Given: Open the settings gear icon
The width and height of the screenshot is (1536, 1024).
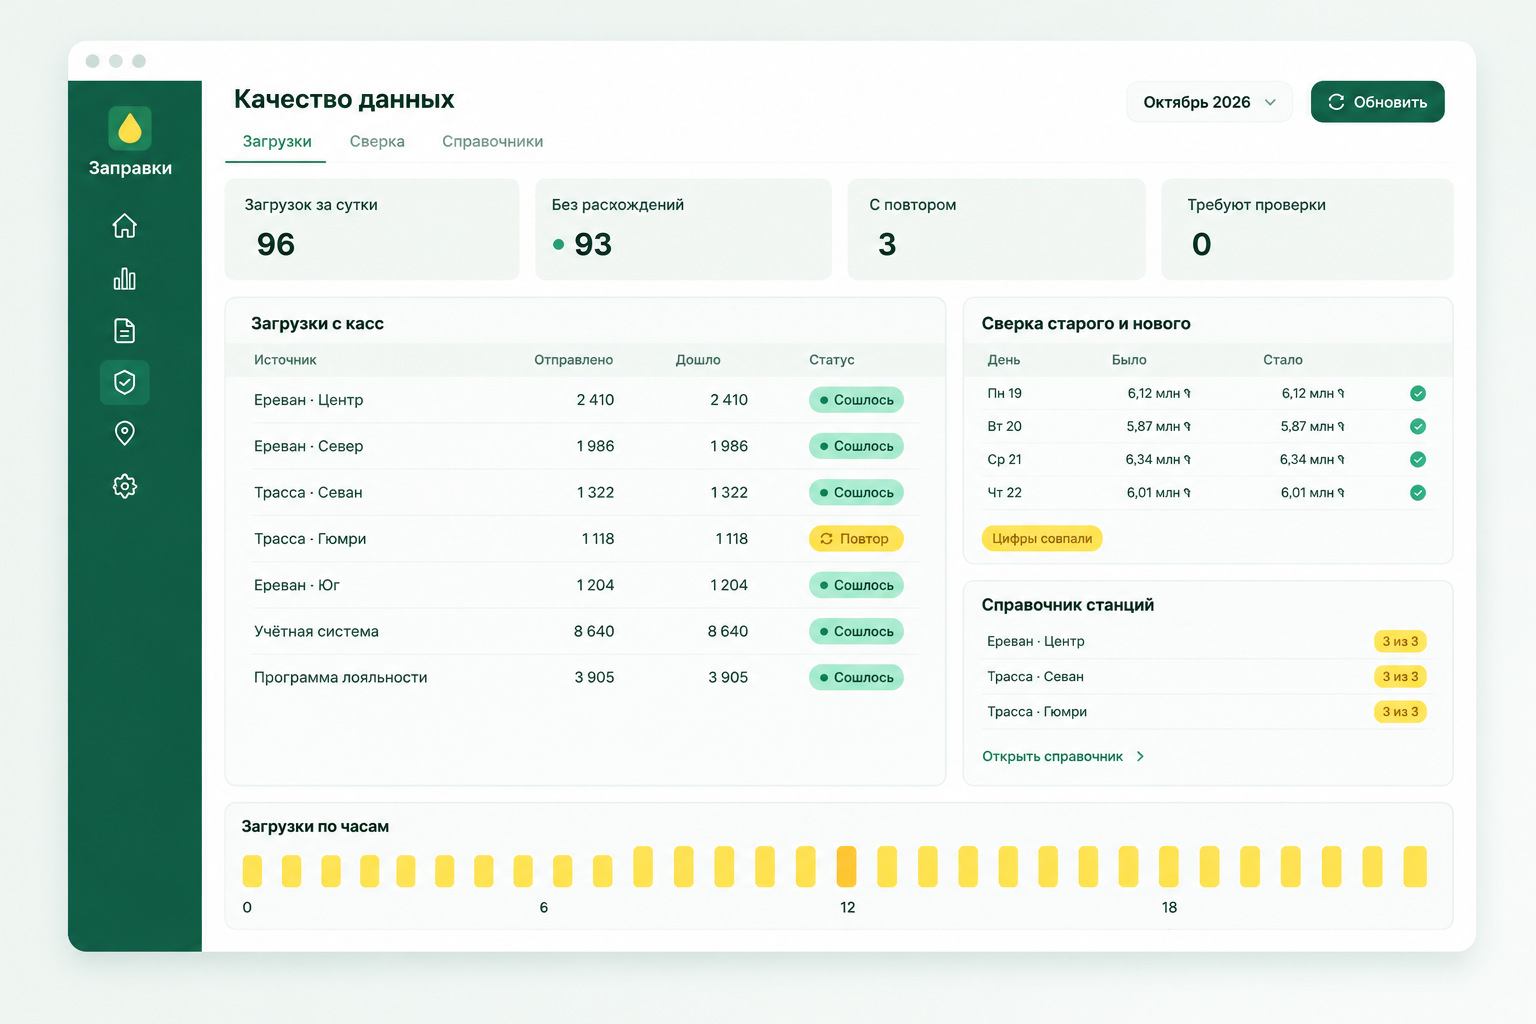Looking at the screenshot, I should tap(124, 486).
